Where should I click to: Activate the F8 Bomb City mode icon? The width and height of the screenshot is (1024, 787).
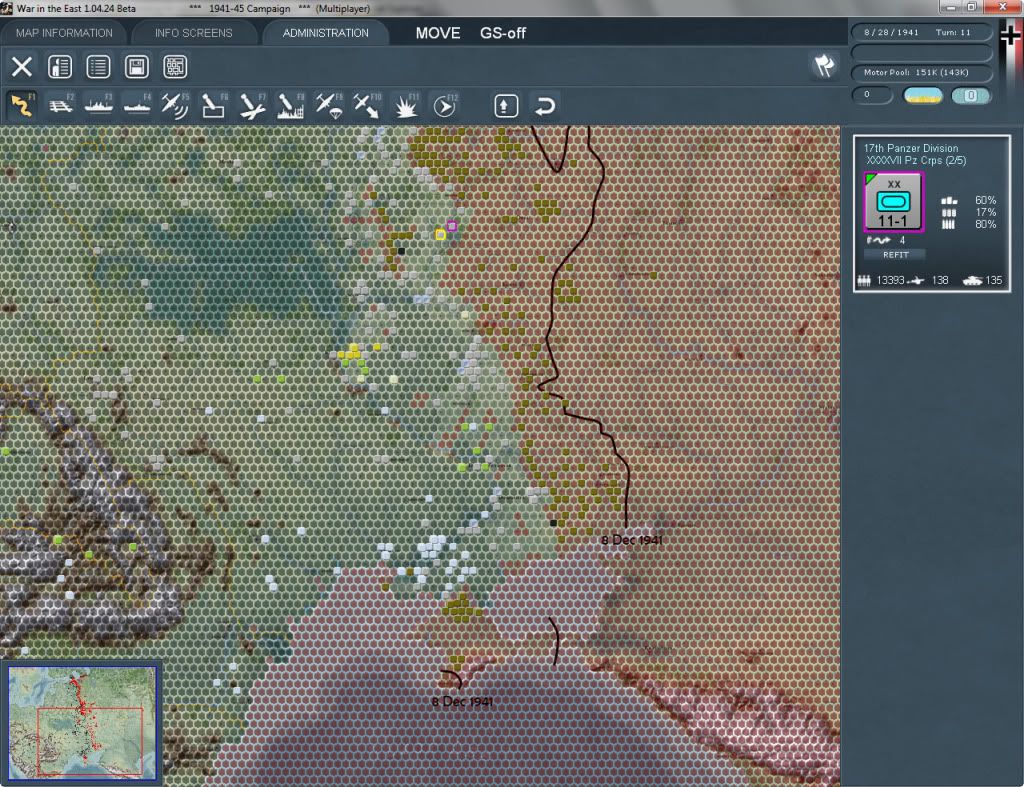(x=290, y=106)
